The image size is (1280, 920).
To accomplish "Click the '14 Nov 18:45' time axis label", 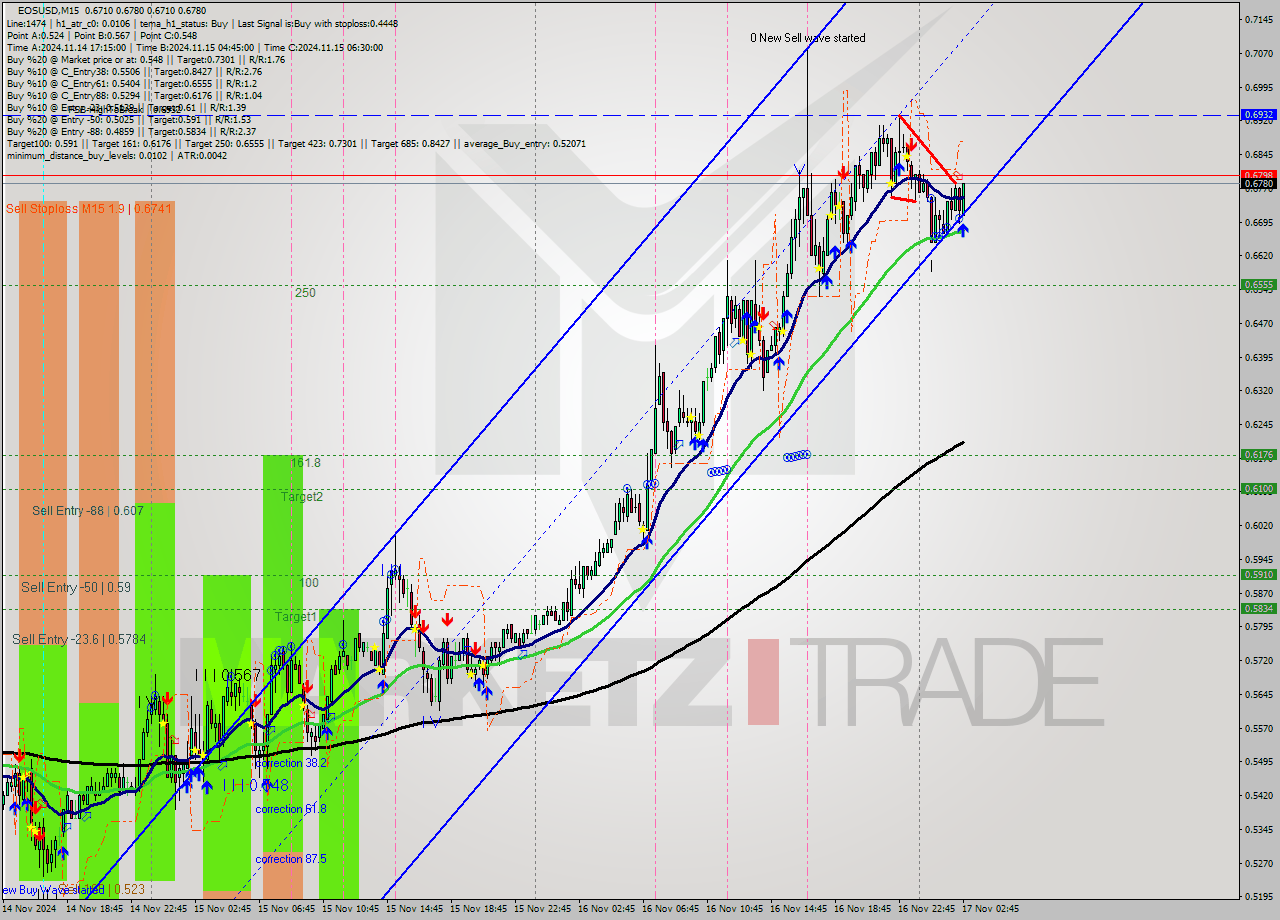I will tap(95, 909).
